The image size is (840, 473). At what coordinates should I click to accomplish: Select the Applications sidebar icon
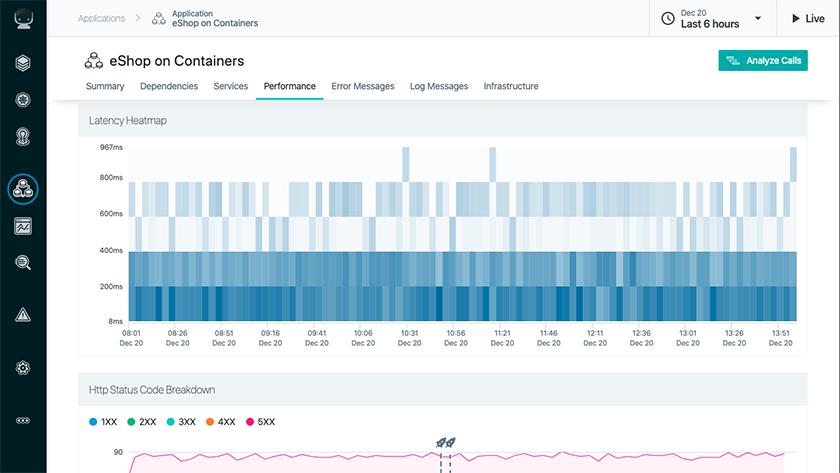coord(23,189)
